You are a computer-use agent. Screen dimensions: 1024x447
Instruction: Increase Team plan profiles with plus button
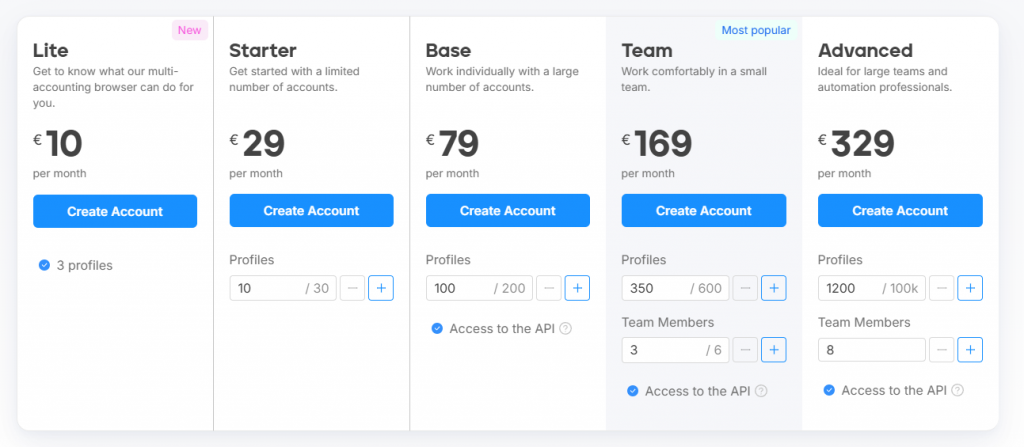tap(773, 289)
